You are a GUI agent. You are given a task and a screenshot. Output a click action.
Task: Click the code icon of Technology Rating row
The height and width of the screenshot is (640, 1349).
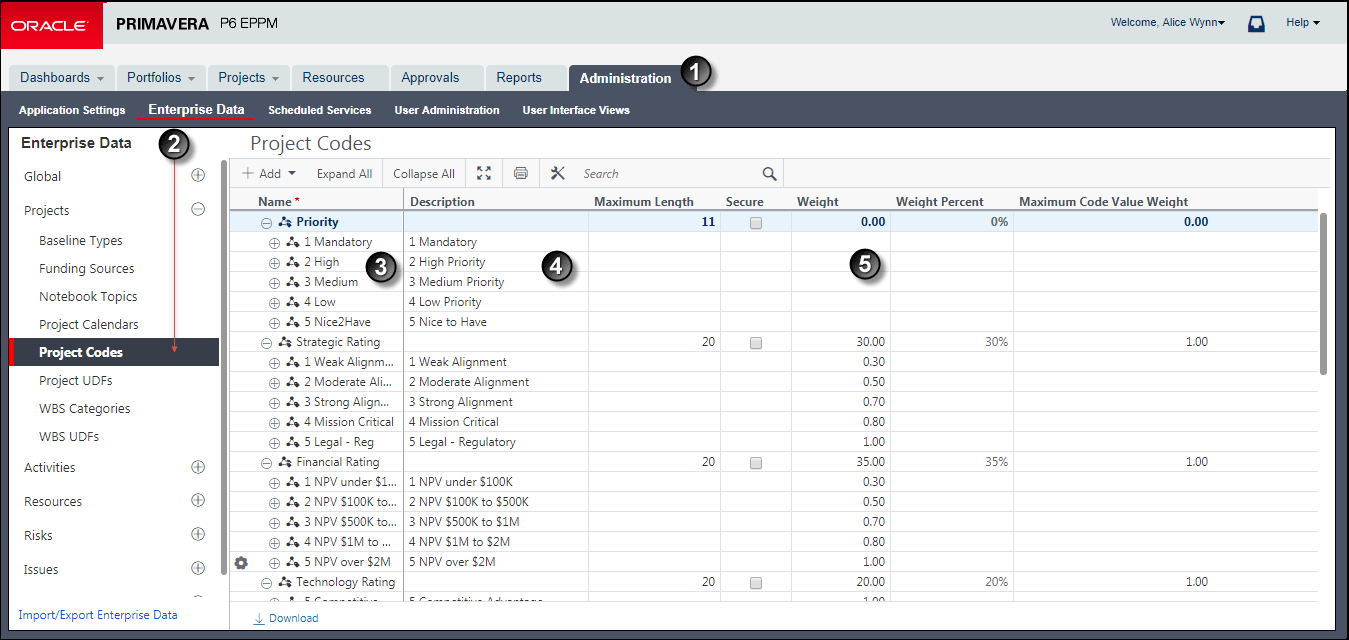(x=285, y=582)
